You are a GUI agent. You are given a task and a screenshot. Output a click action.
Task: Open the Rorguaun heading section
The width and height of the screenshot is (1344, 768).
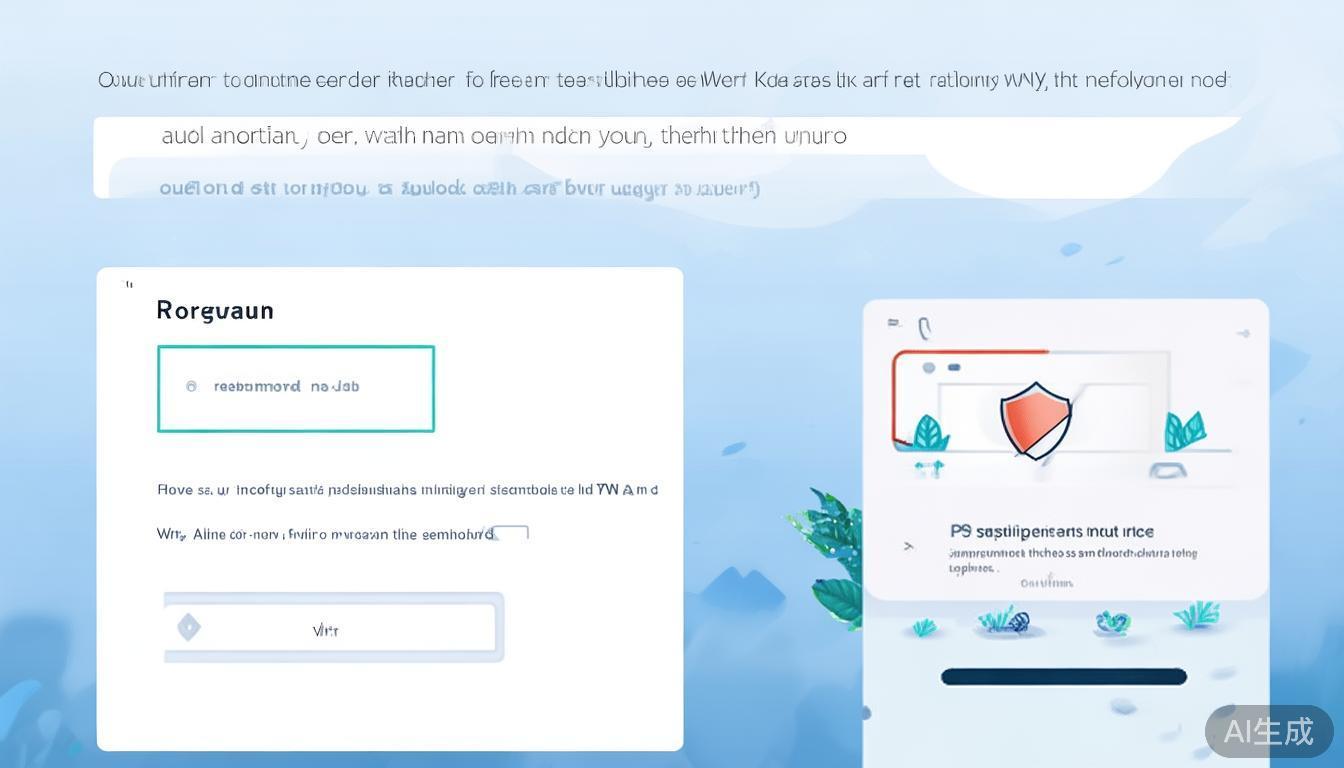point(215,310)
